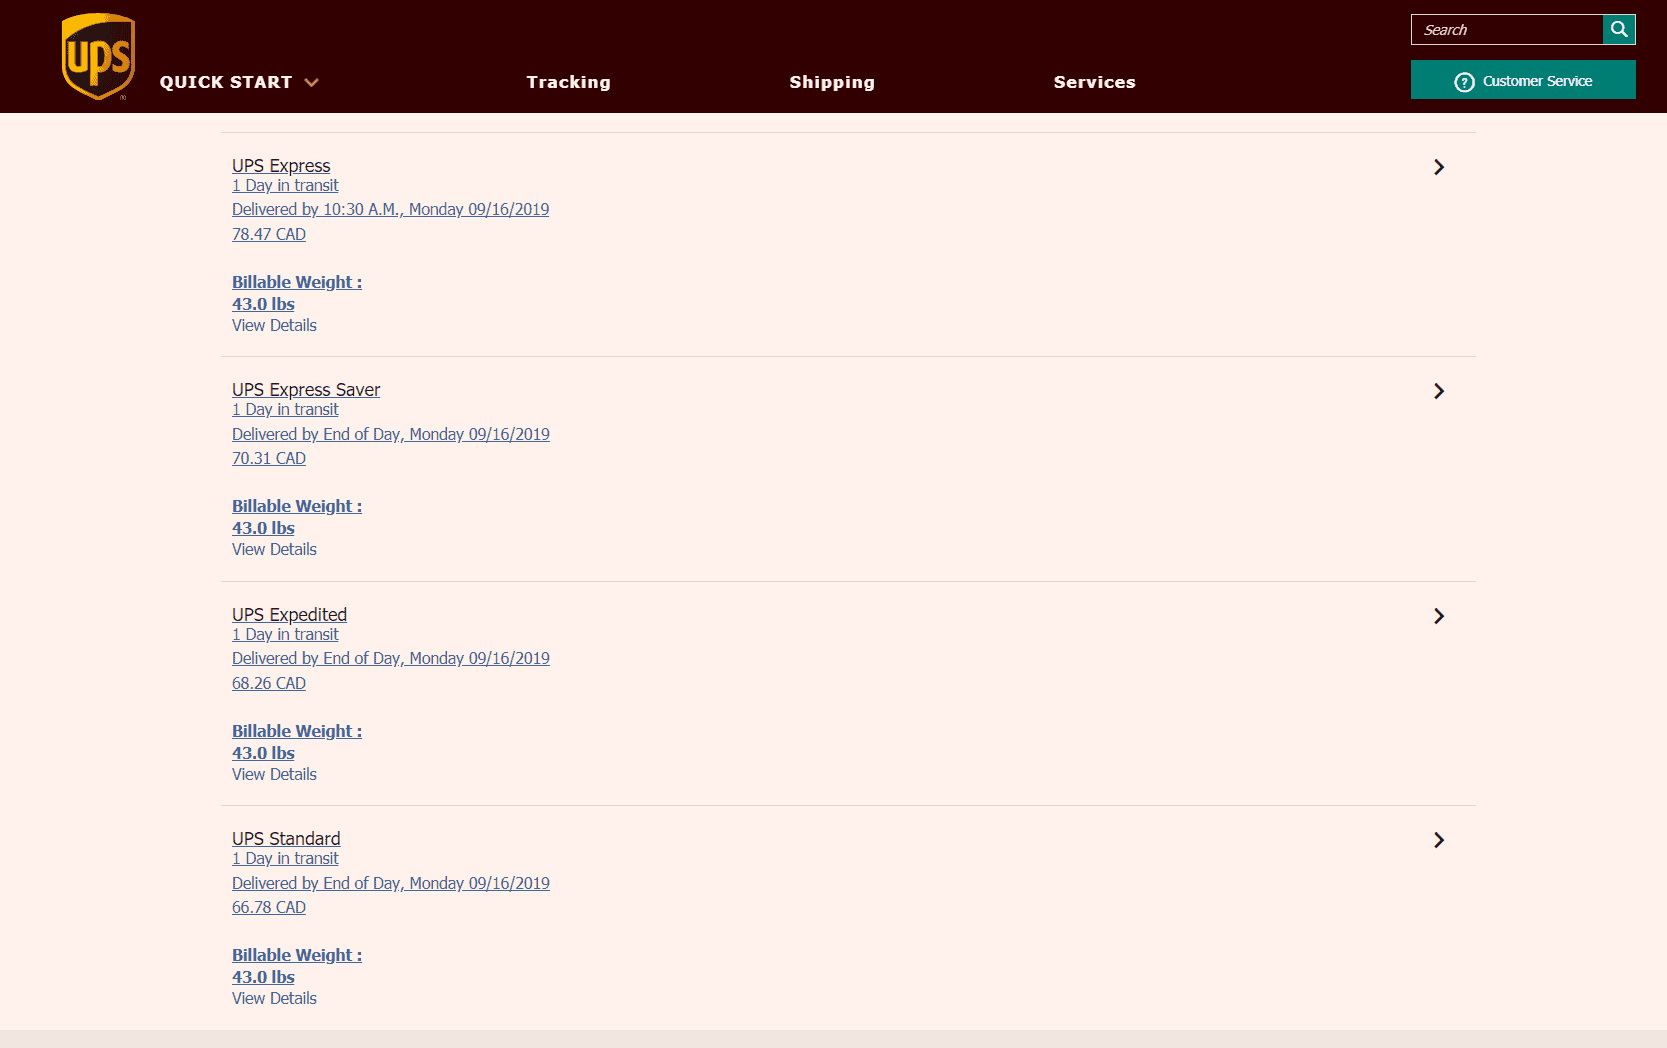Select the UPS Standard service link

(286, 839)
